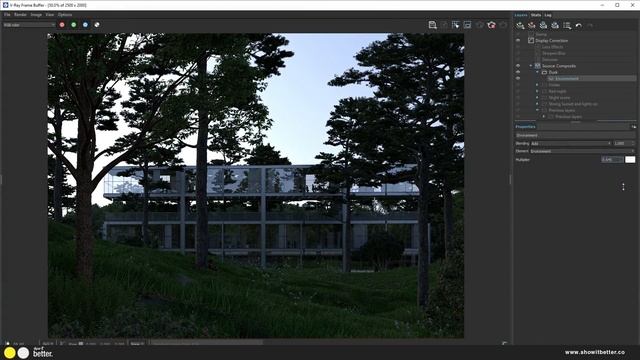Open the Blending mode dropdown
The height and width of the screenshot is (360, 640).
pos(571,143)
